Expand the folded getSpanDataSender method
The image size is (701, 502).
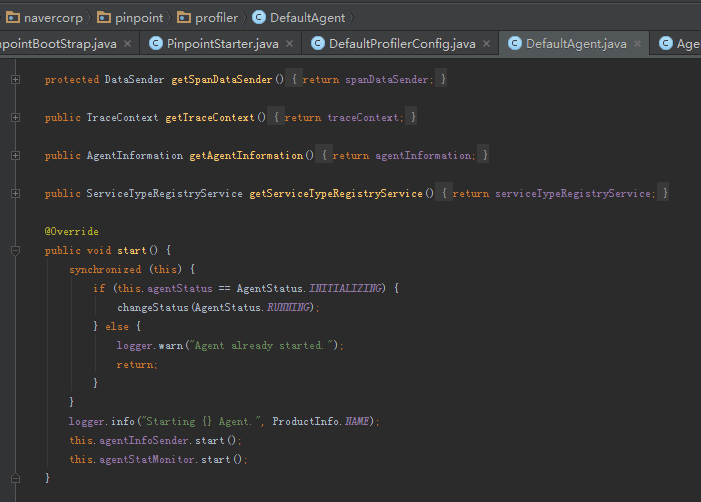16,79
